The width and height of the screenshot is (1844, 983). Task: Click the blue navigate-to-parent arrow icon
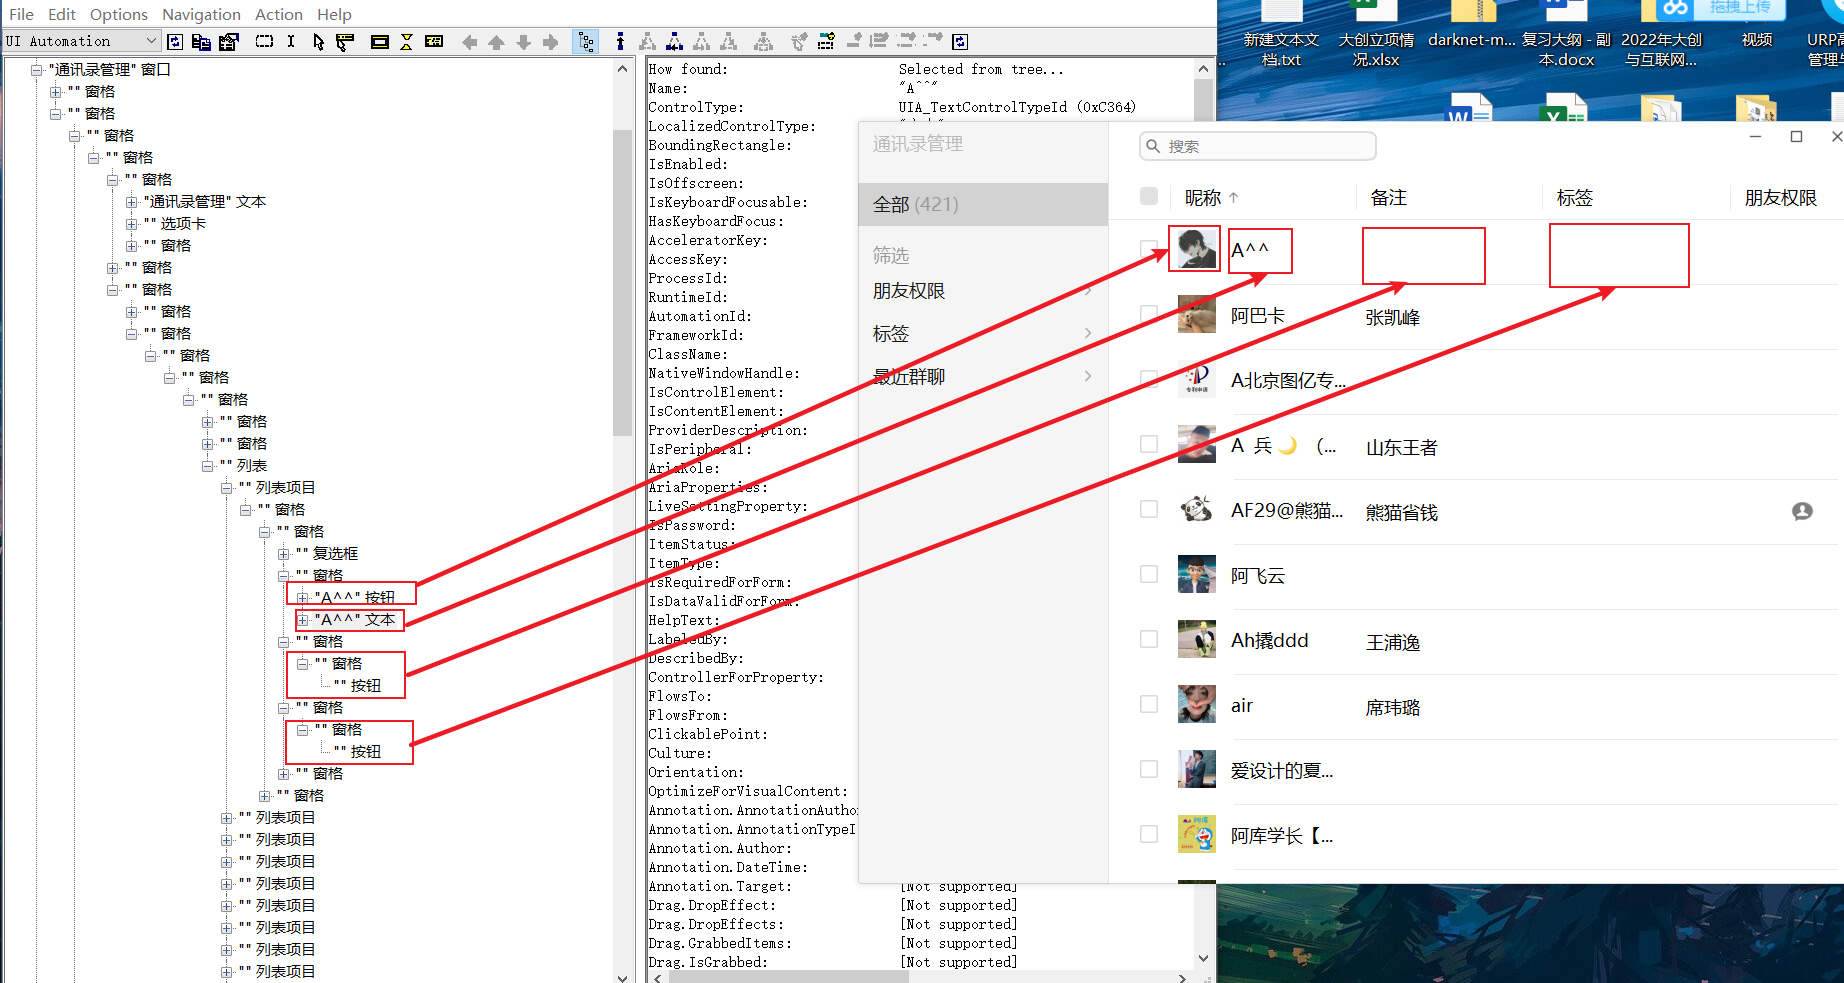tap(620, 41)
